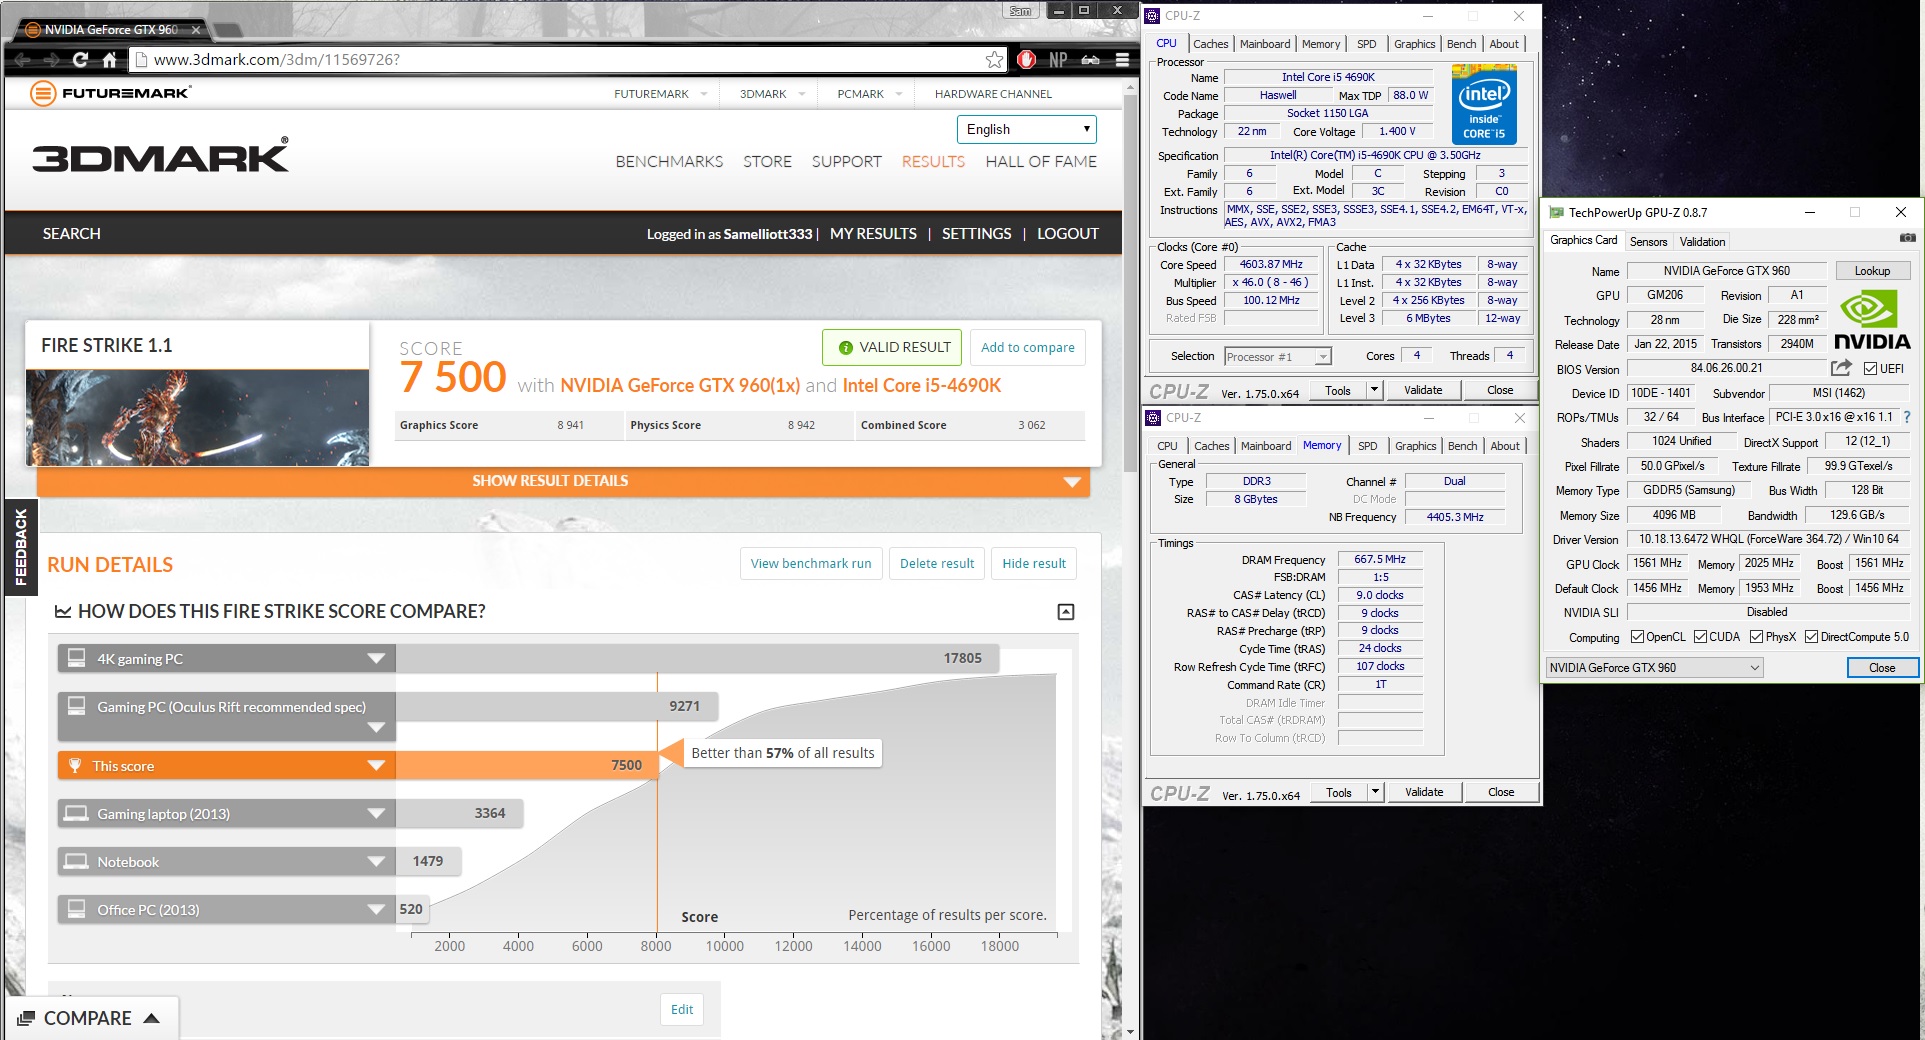Click View benchmark run button
Screen dimensions: 1925x1040
[811, 564]
